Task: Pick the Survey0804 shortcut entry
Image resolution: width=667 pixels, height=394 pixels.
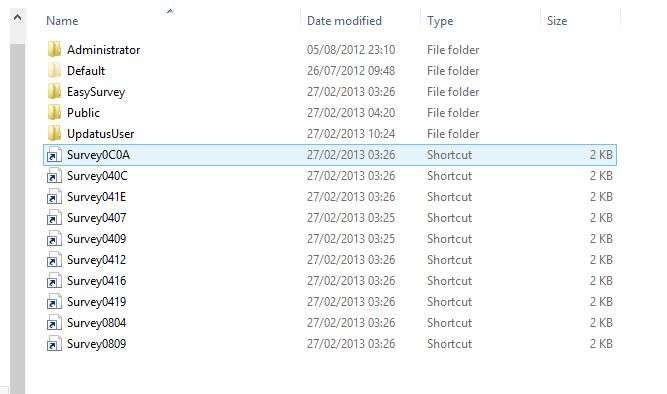Action: (330, 323)
